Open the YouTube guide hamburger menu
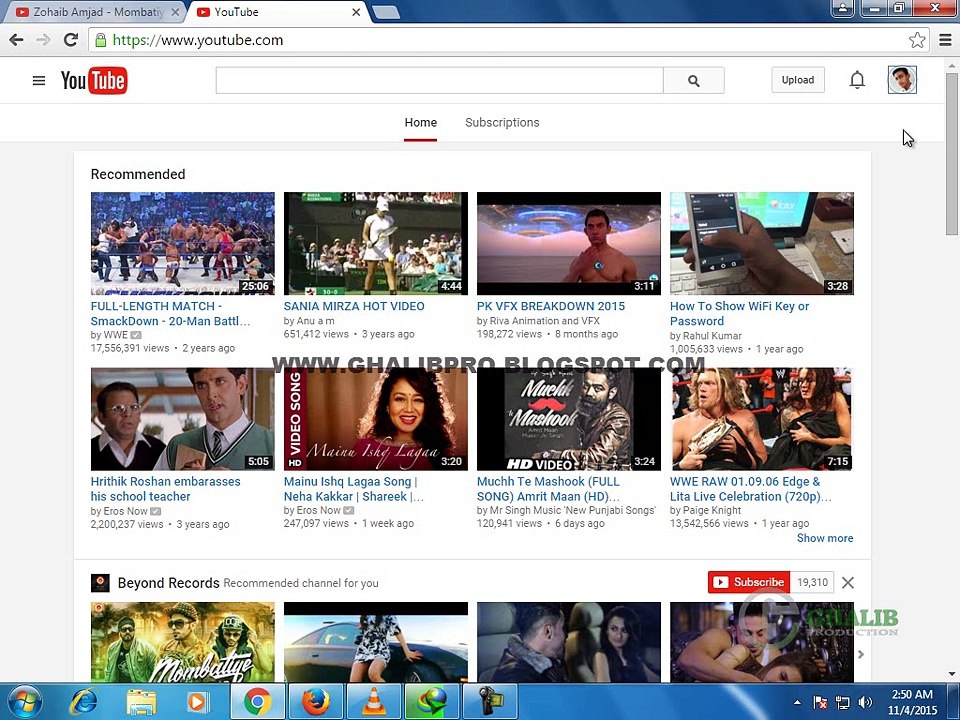 pos(39,80)
